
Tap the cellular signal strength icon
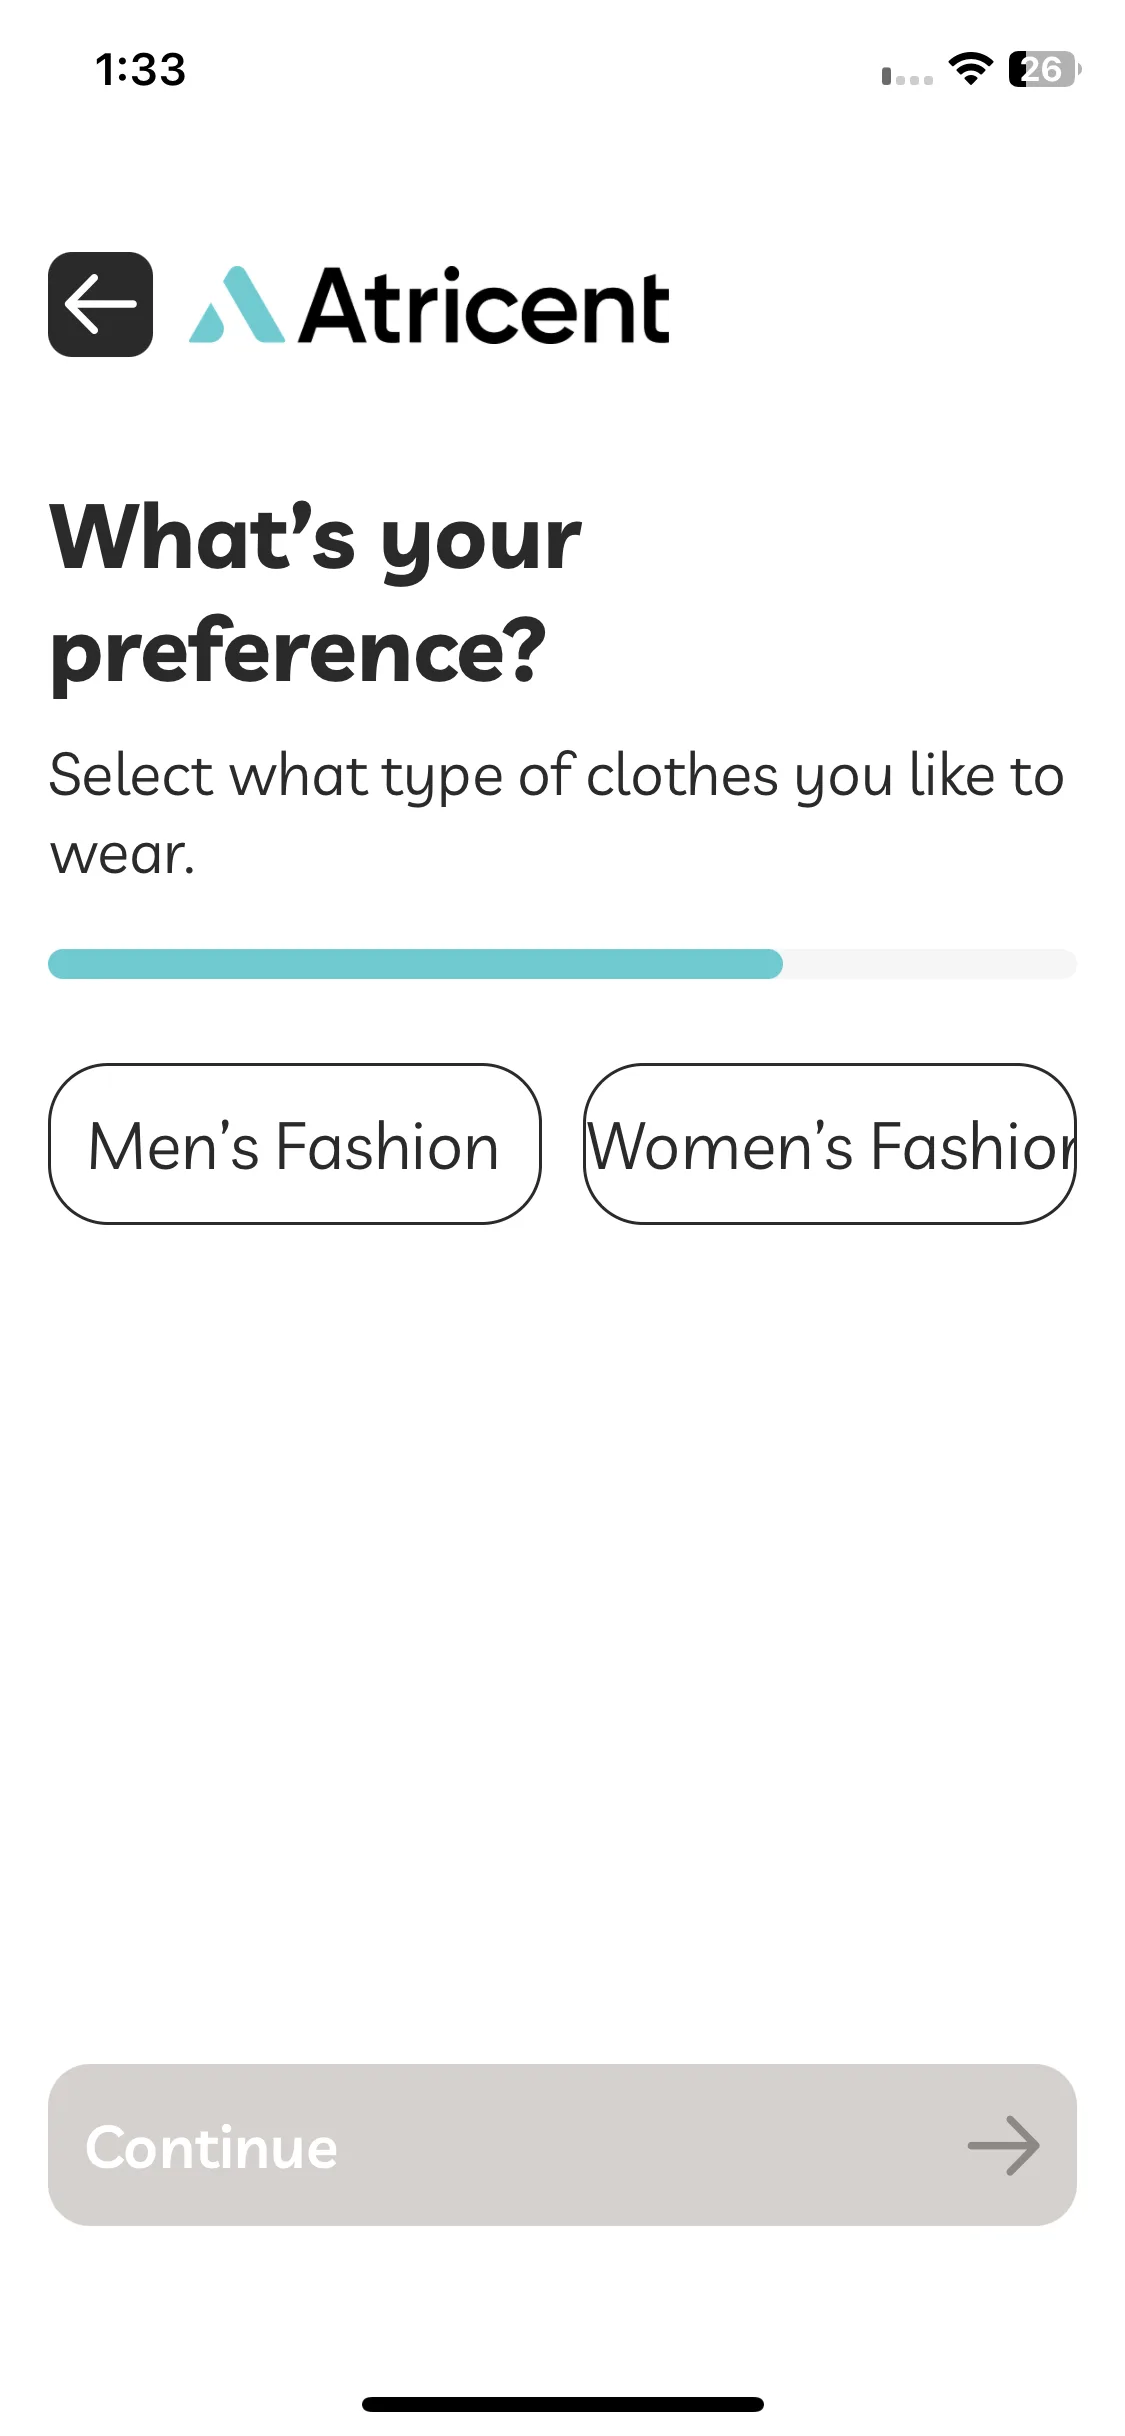coord(907,76)
